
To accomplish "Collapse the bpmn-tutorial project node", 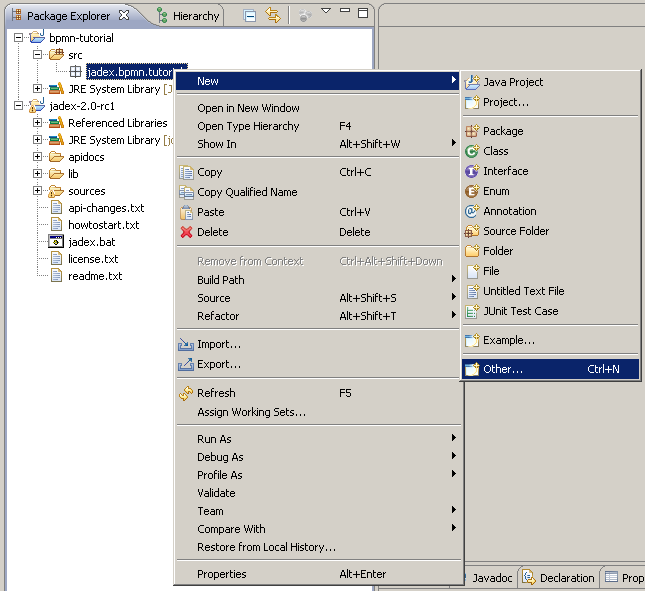I will click(x=19, y=38).
